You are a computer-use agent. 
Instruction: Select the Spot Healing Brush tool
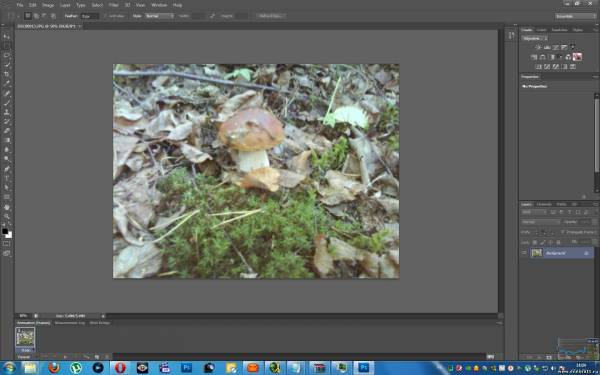(7, 93)
